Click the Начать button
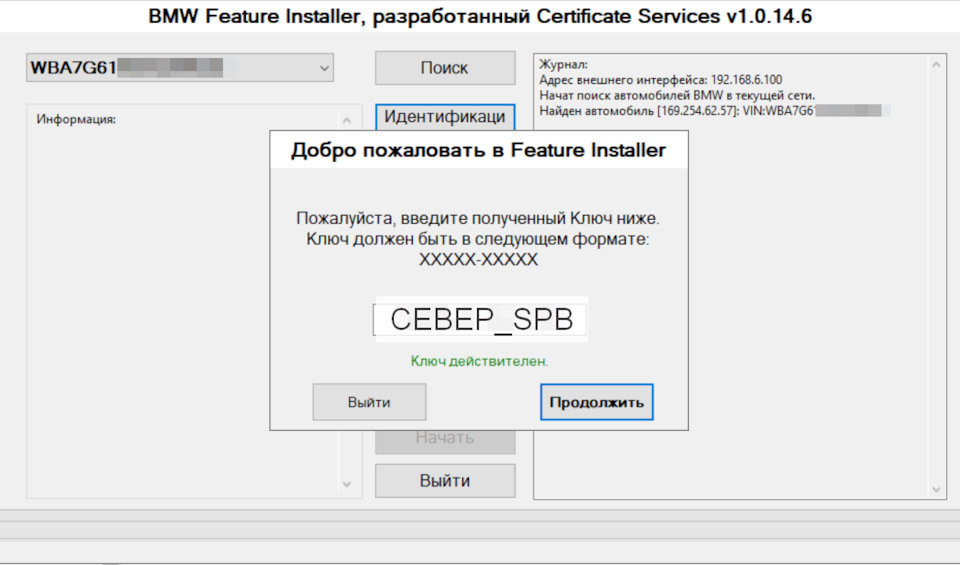This screenshot has width=960, height=565. [445, 441]
